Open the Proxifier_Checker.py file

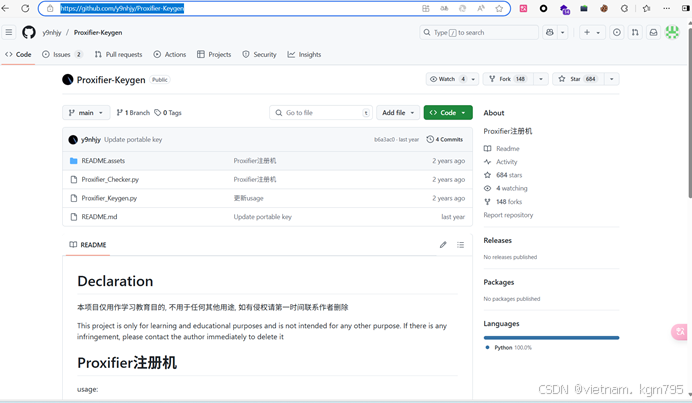[110, 179]
